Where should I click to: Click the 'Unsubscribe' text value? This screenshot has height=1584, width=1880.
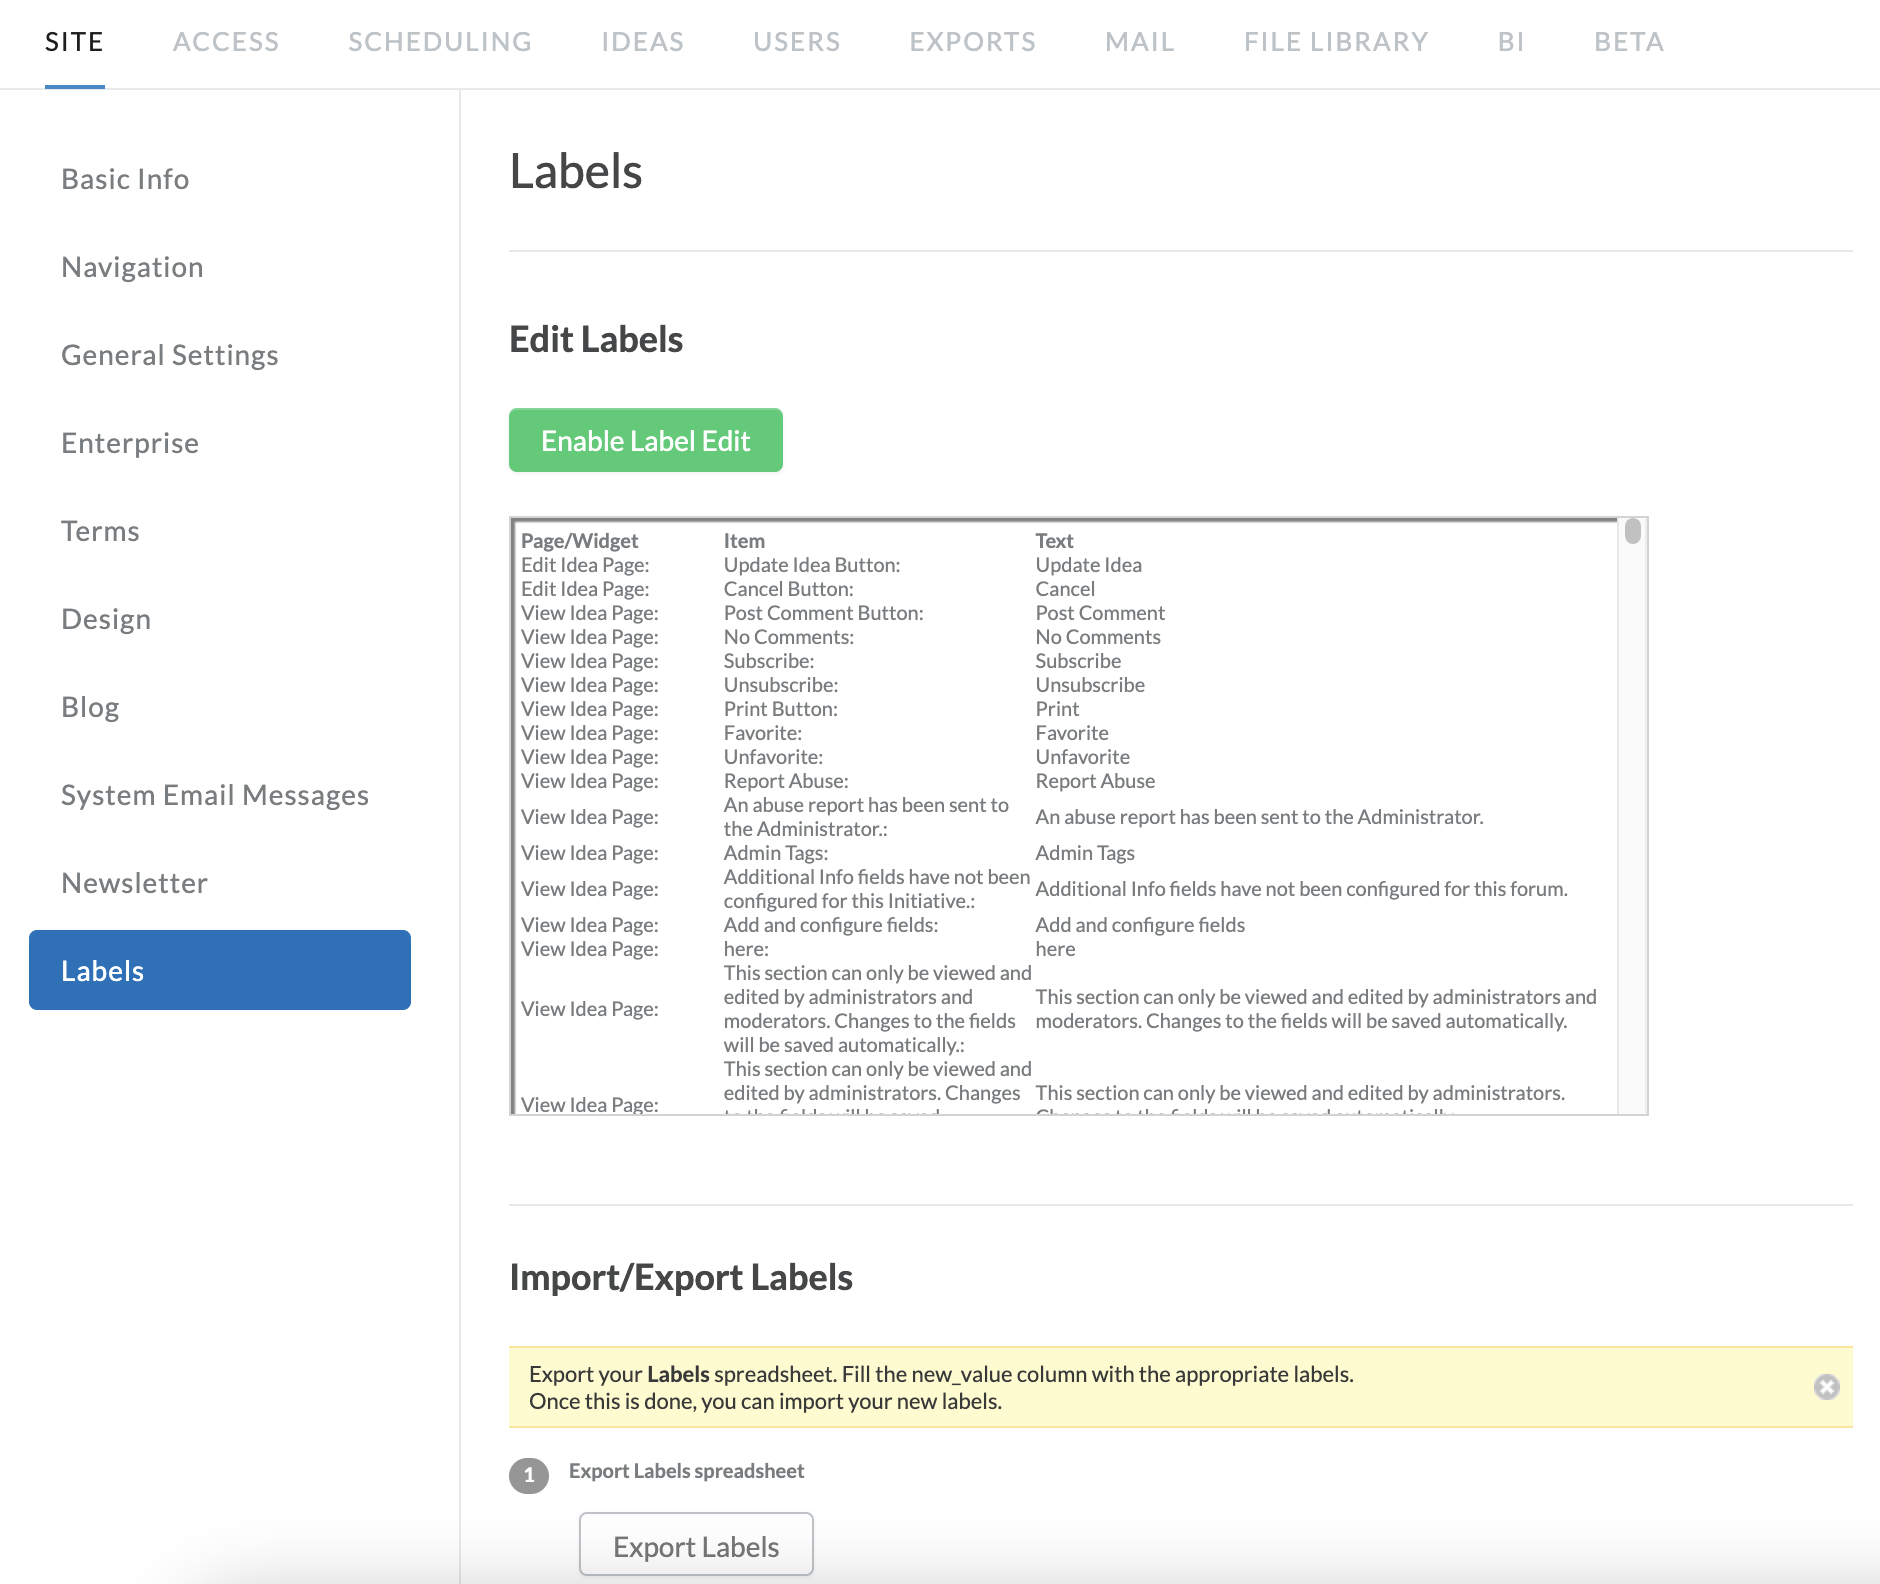(x=1090, y=685)
